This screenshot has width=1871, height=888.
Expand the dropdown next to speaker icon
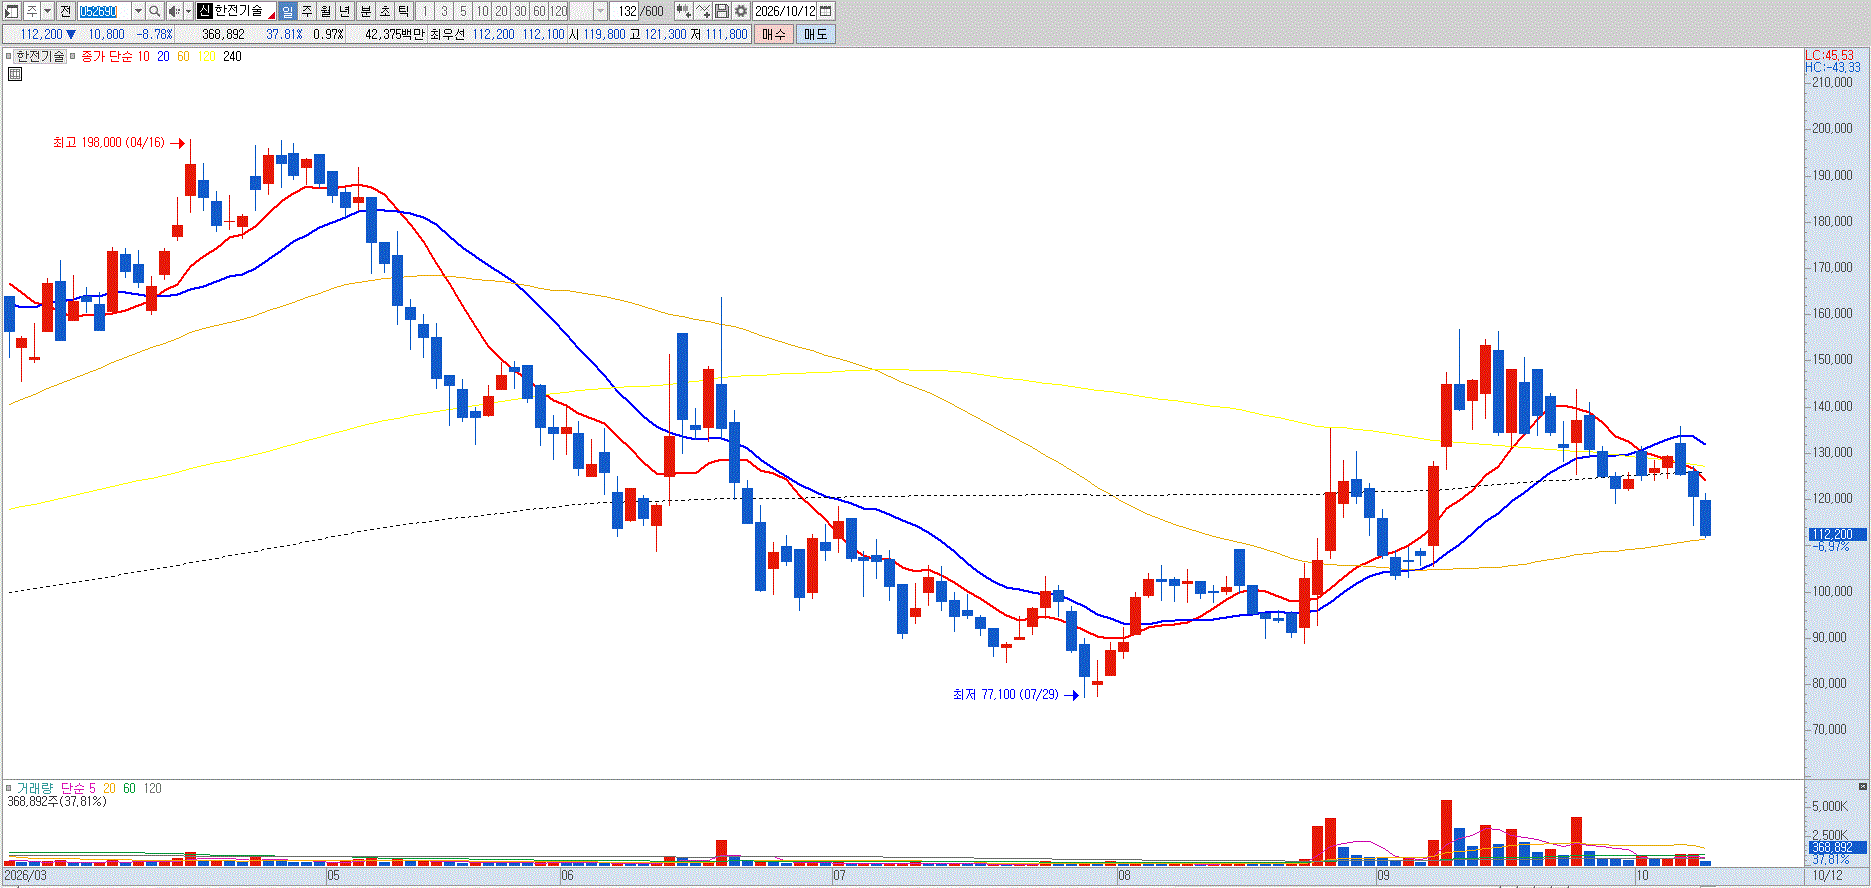tap(188, 11)
